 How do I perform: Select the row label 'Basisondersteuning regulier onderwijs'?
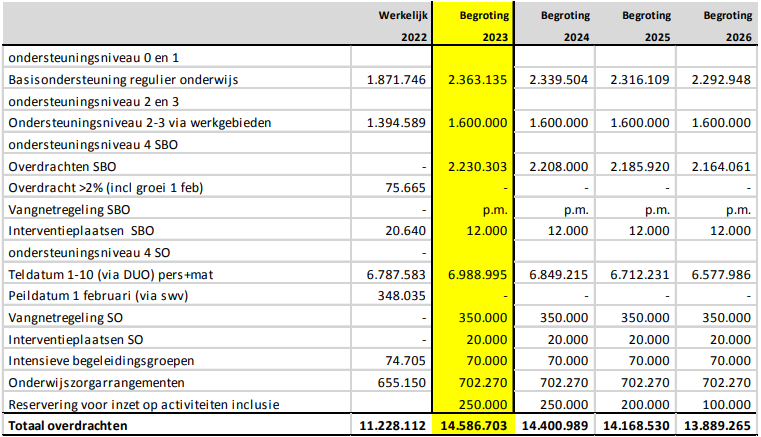coord(123,80)
